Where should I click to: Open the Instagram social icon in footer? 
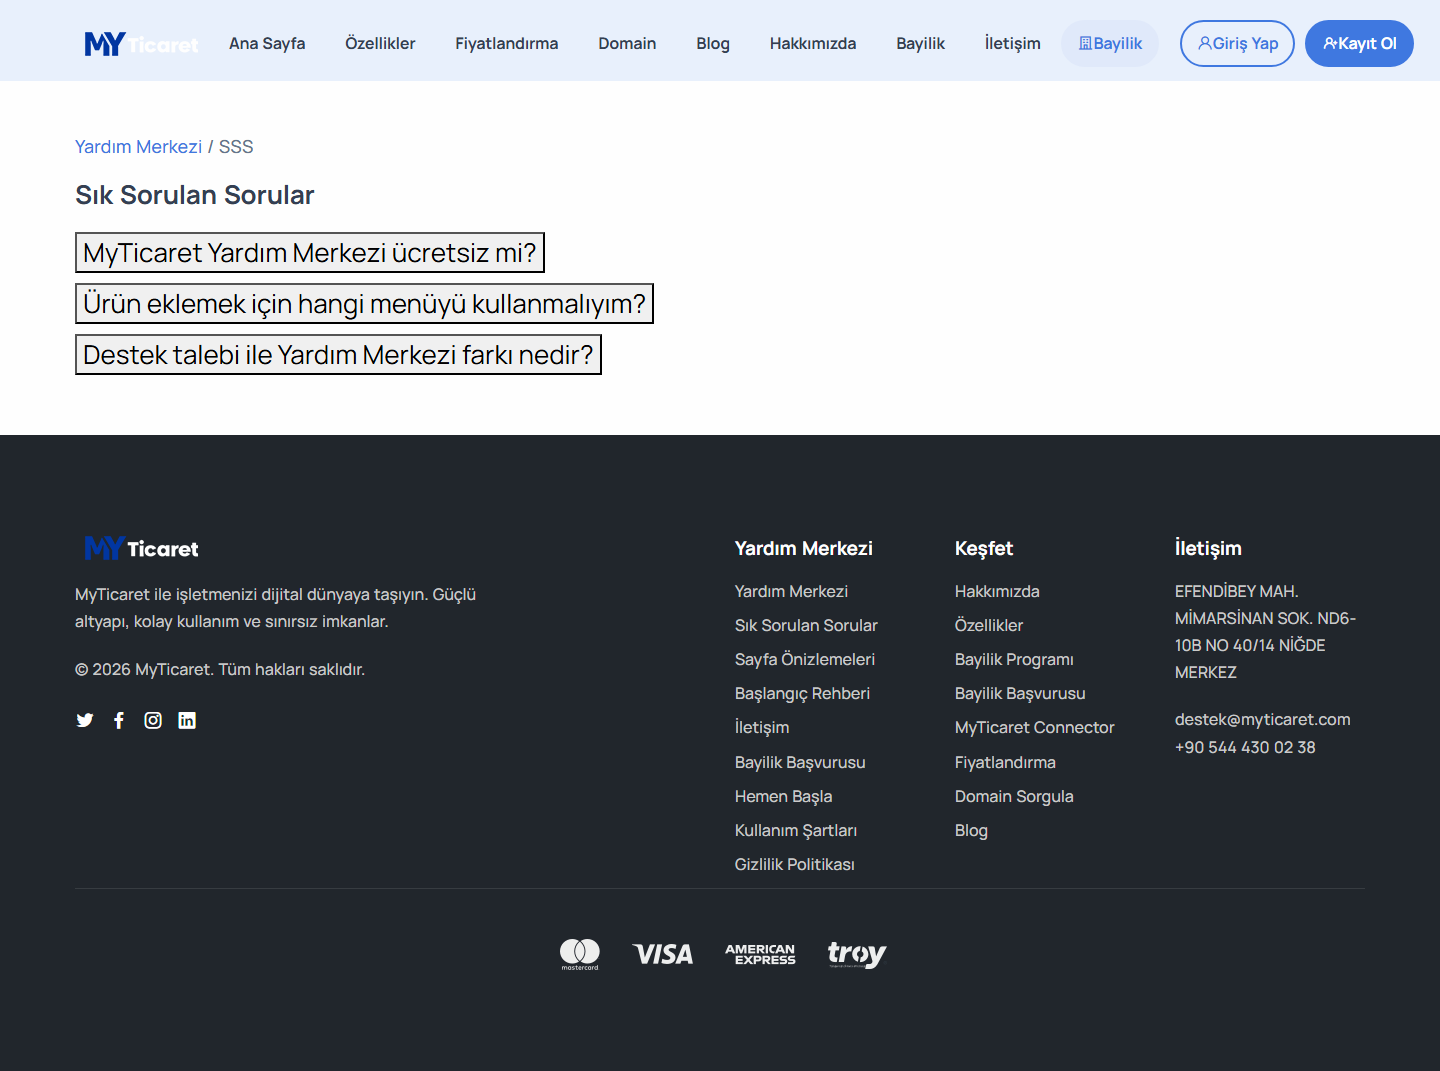point(153,720)
